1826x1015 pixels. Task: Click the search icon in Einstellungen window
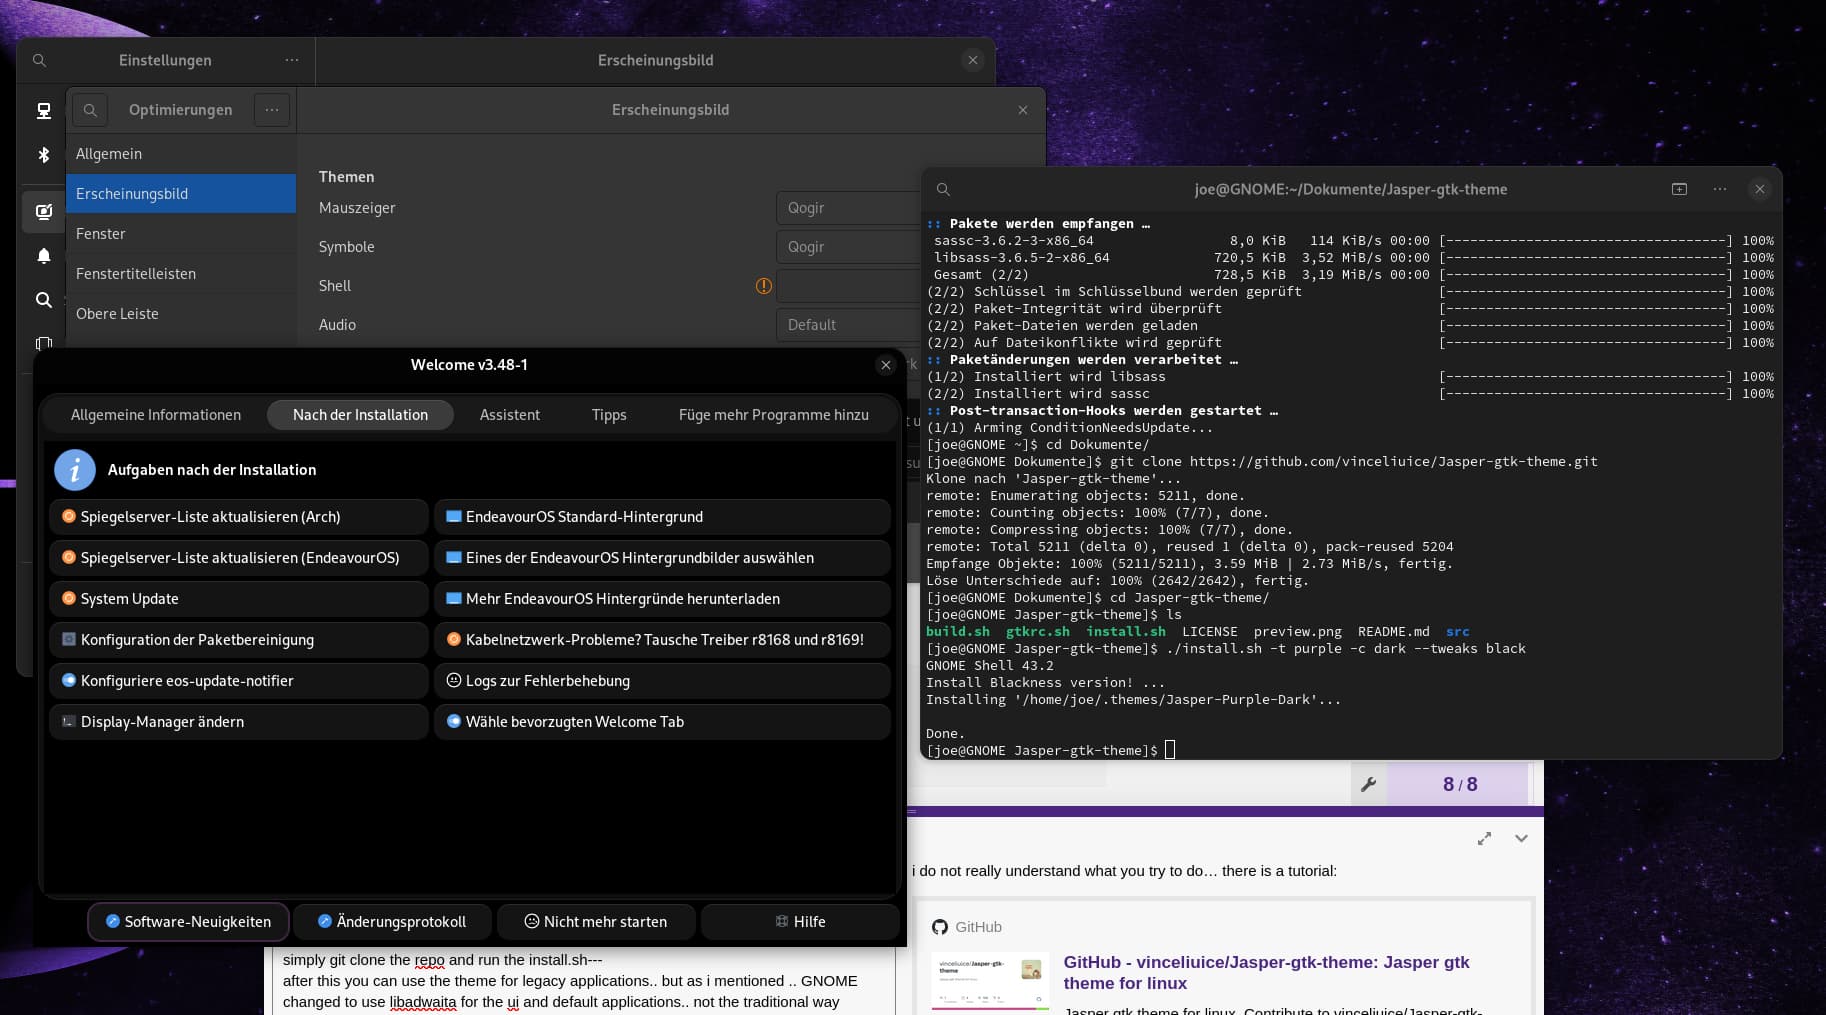pyautogui.click(x=39, y=60)
